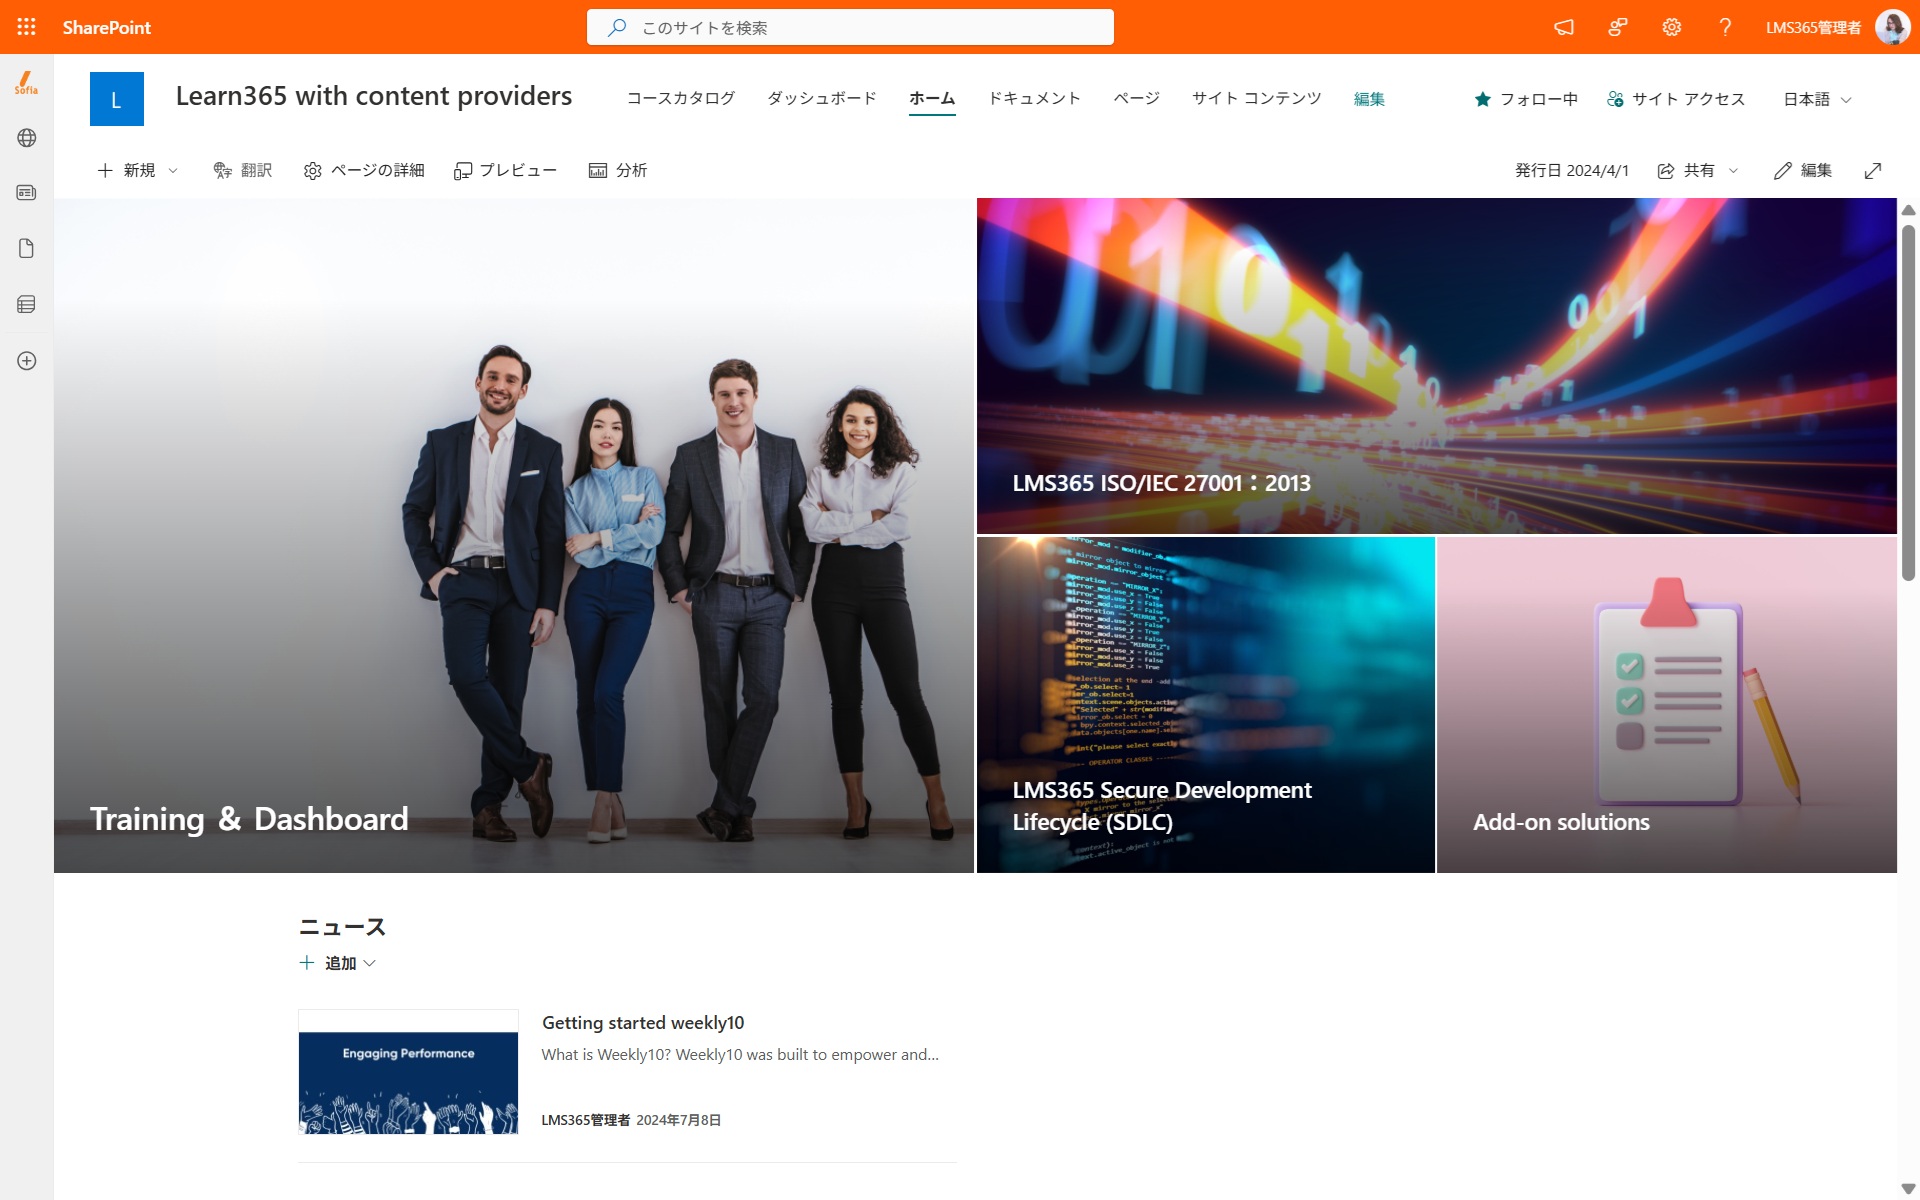Click the 発行日 2024/4/1 published date

[1572, 171]
